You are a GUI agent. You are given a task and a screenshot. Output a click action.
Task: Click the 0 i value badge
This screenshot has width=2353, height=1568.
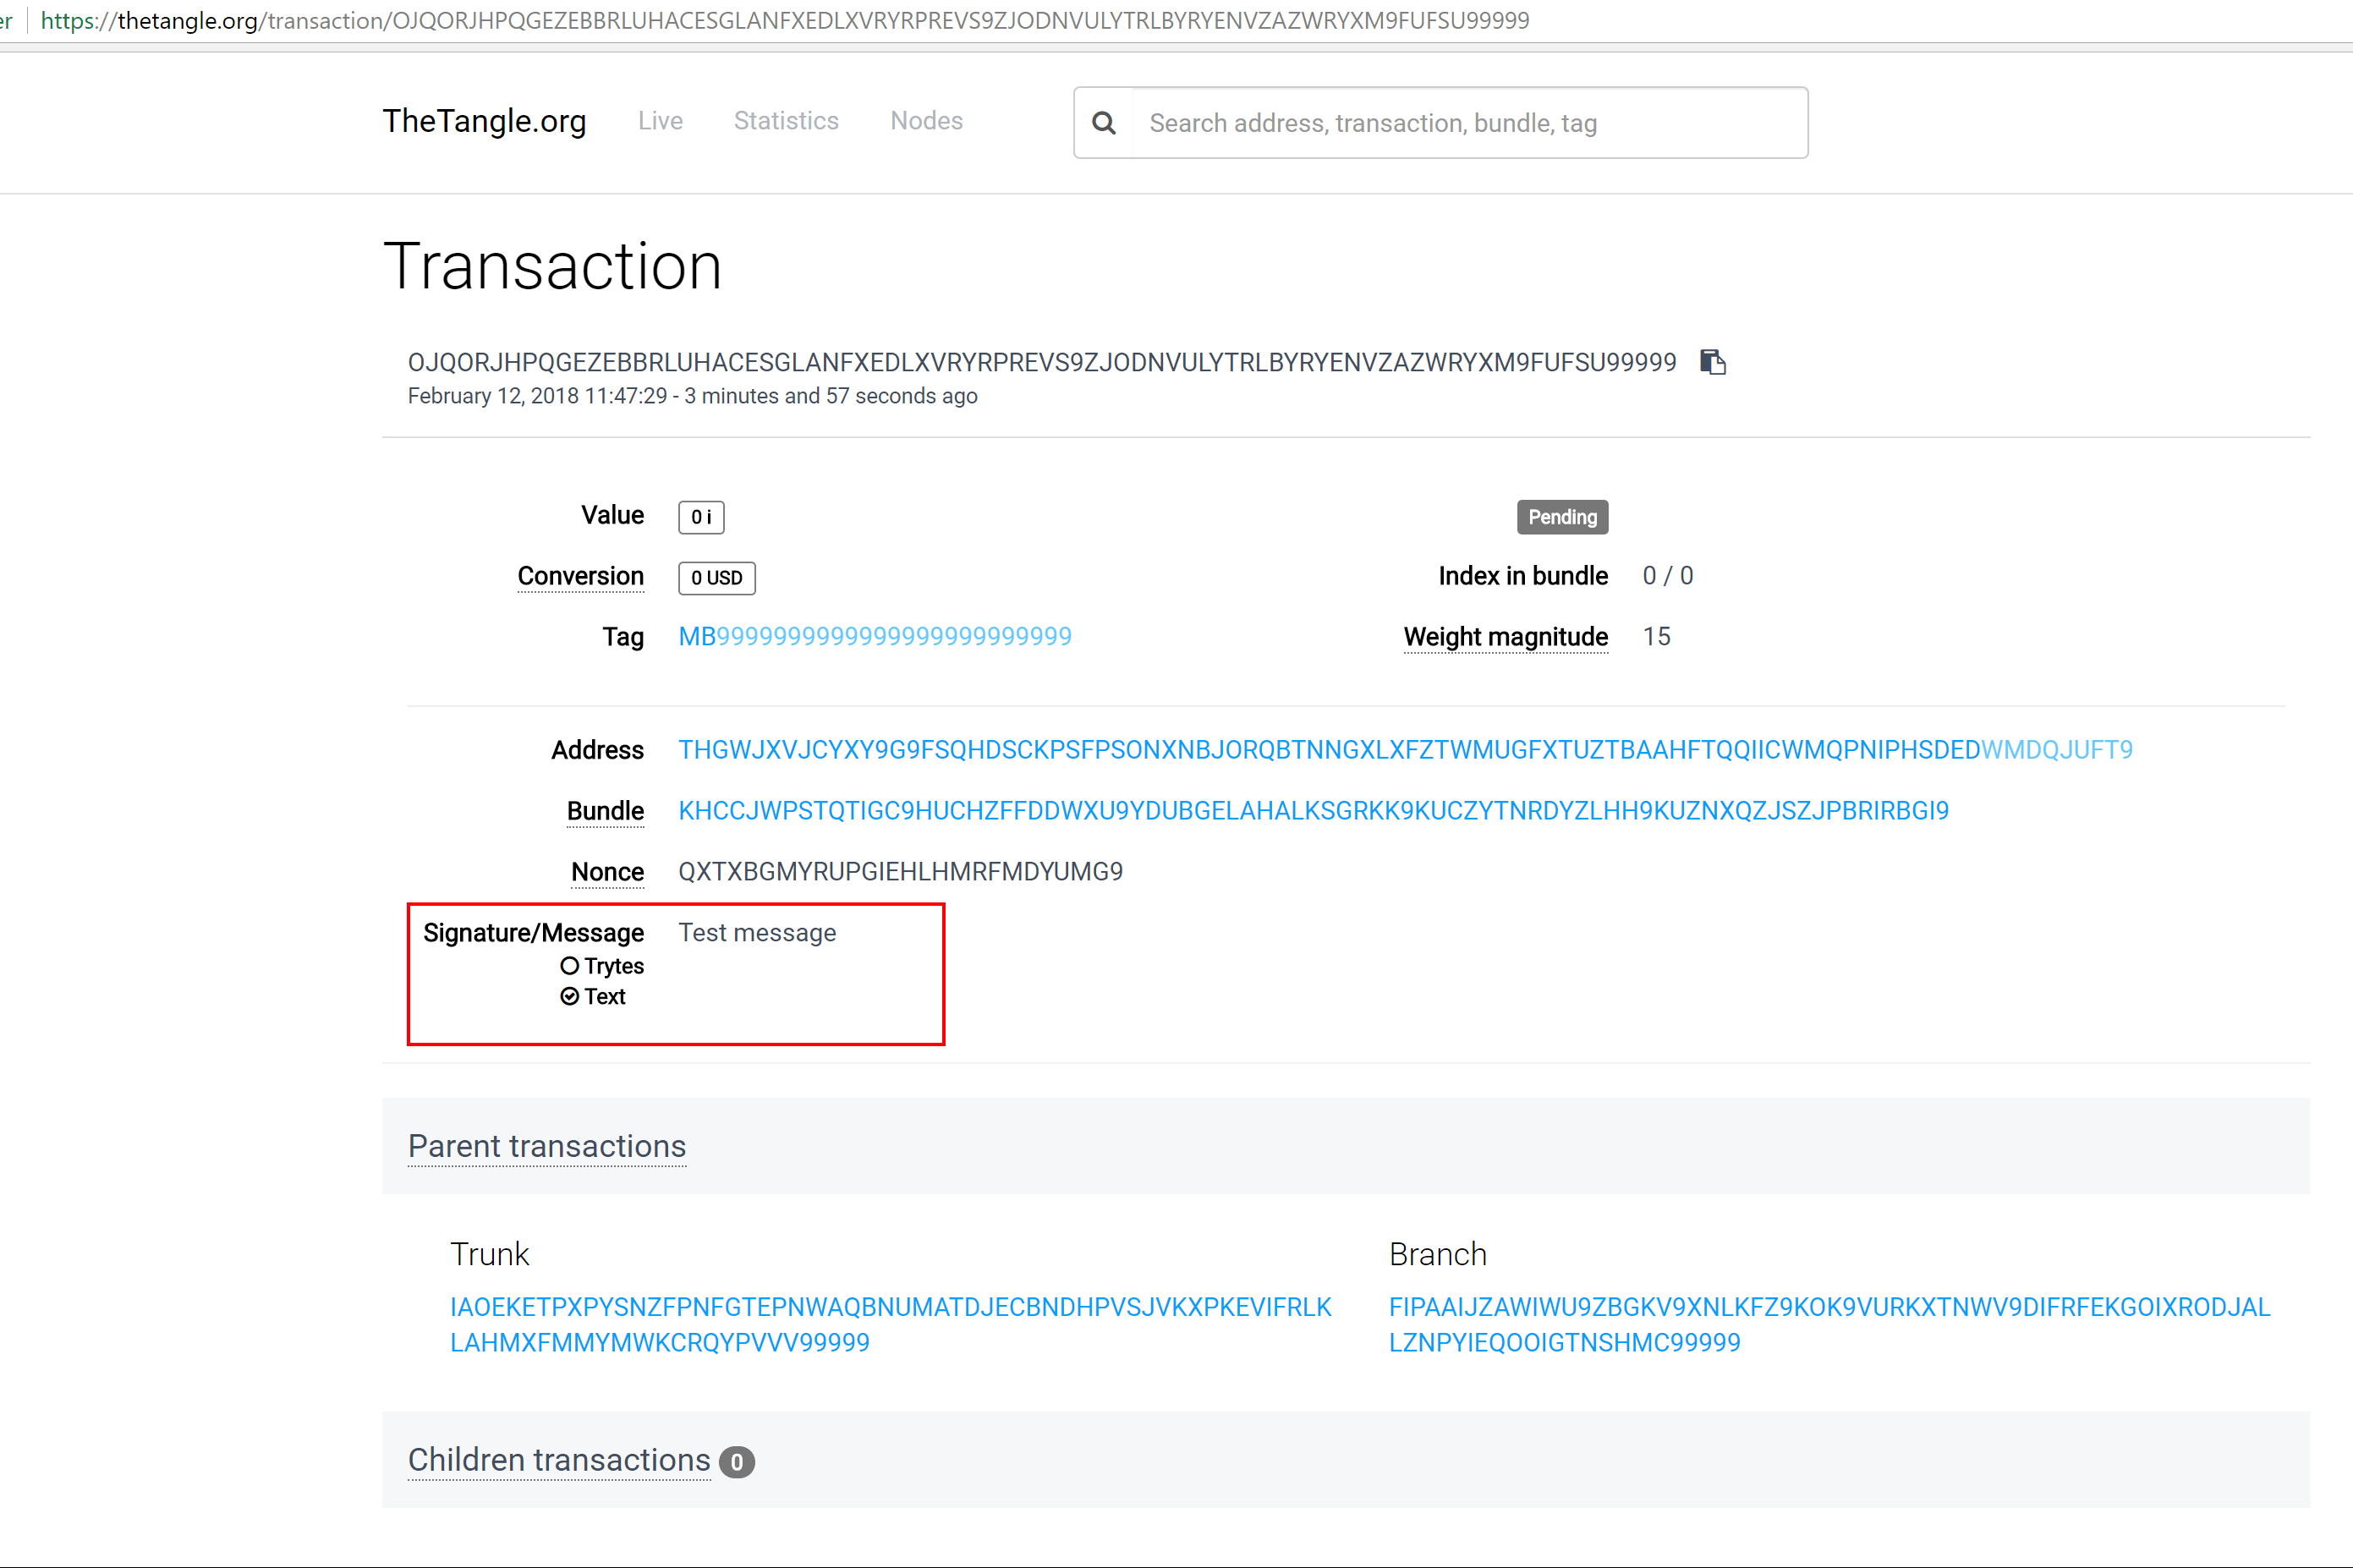(x=701, y=518)
